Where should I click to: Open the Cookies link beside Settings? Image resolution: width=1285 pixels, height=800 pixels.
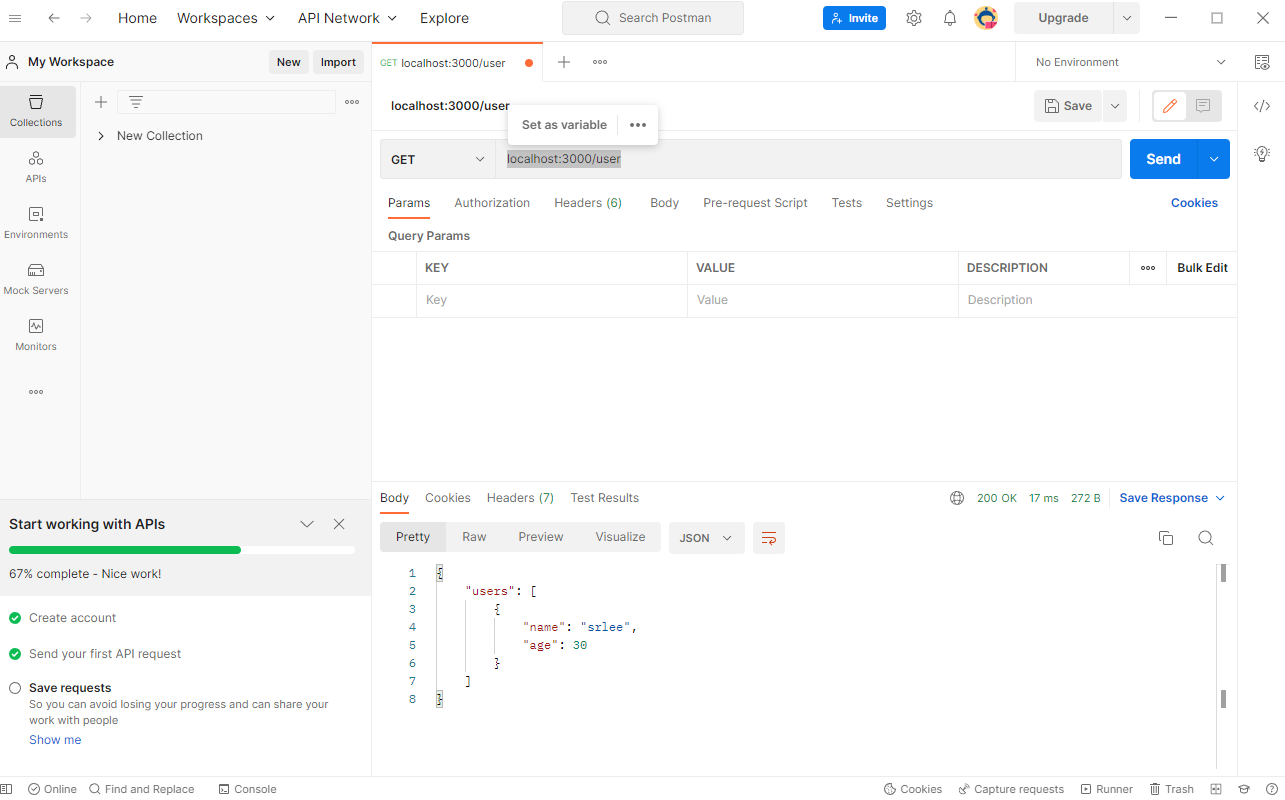tap(1194, 203)
